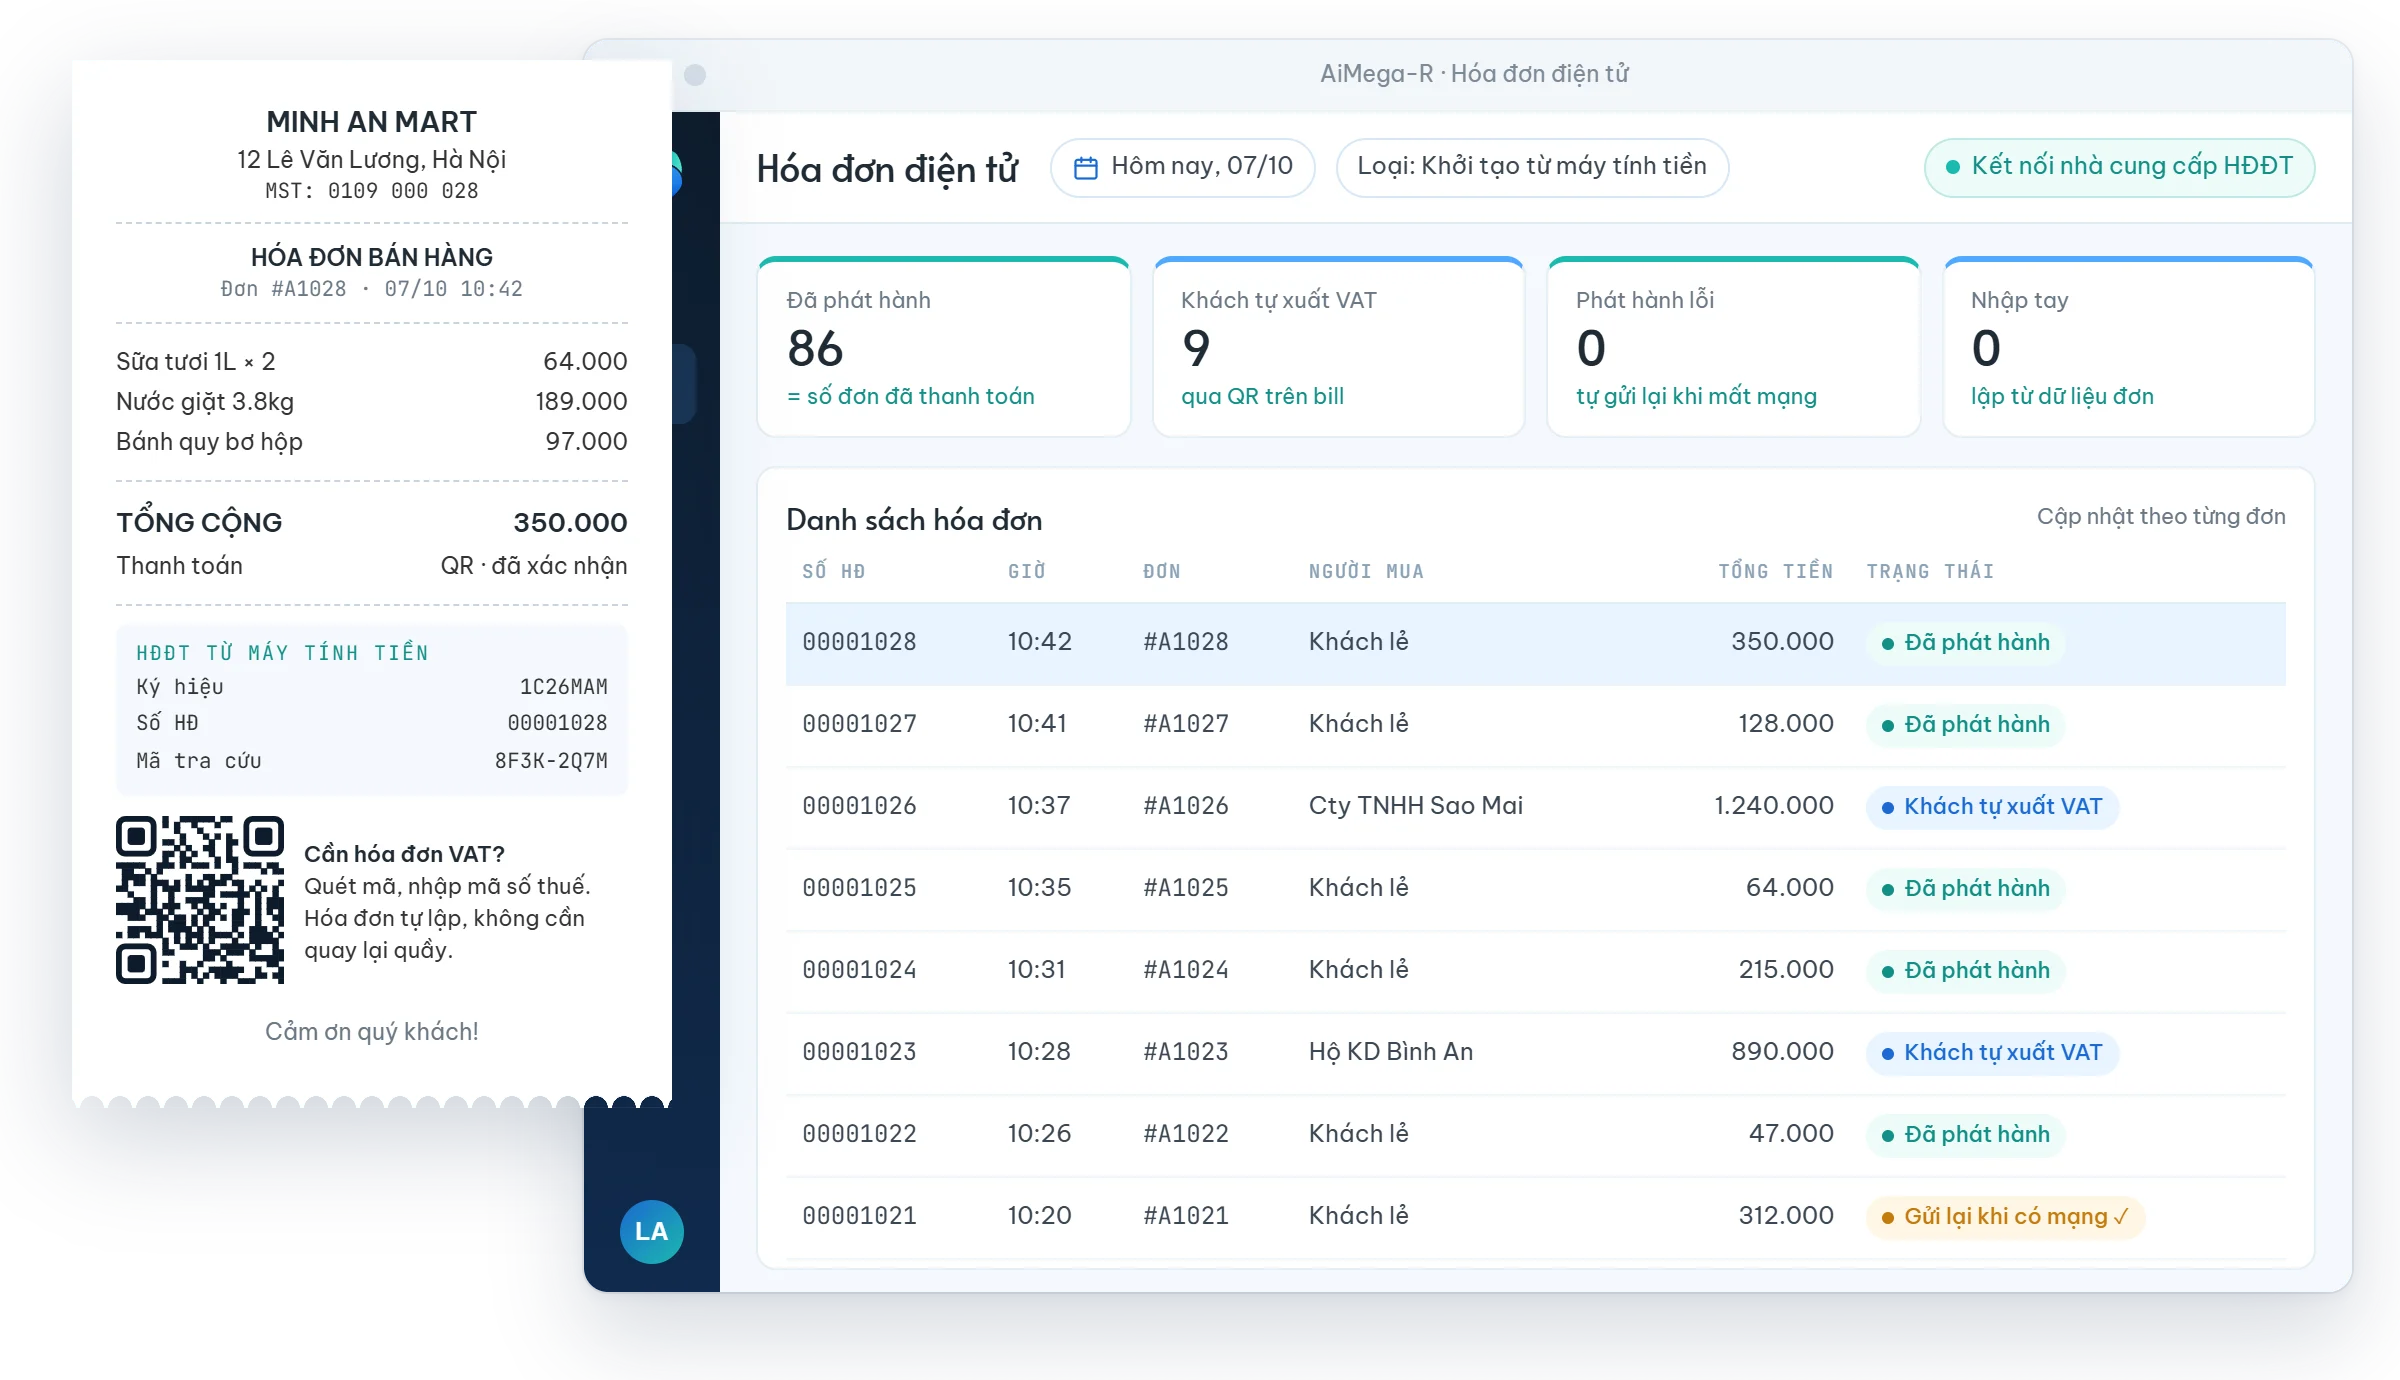Click Khách tự xuất VAT badge for 00001023
The height and width of the screenshot is (1380, 2400).
[x=1992, y=1053]
